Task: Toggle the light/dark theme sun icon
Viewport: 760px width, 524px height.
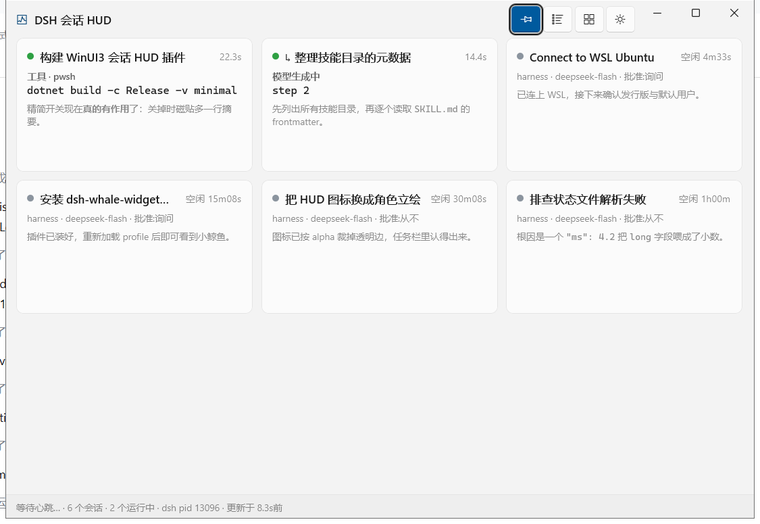Action: pyautogui.click(x=620, y=19)
